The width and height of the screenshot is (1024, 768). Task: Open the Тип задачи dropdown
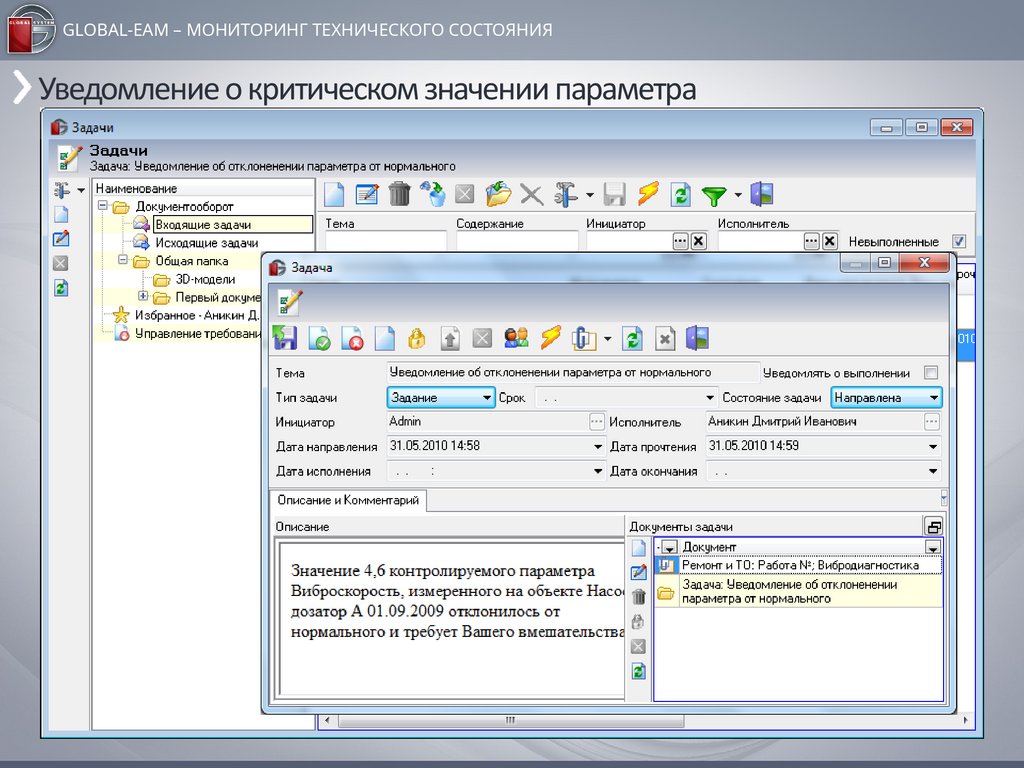pyautogui.click(x=487, y=398)
